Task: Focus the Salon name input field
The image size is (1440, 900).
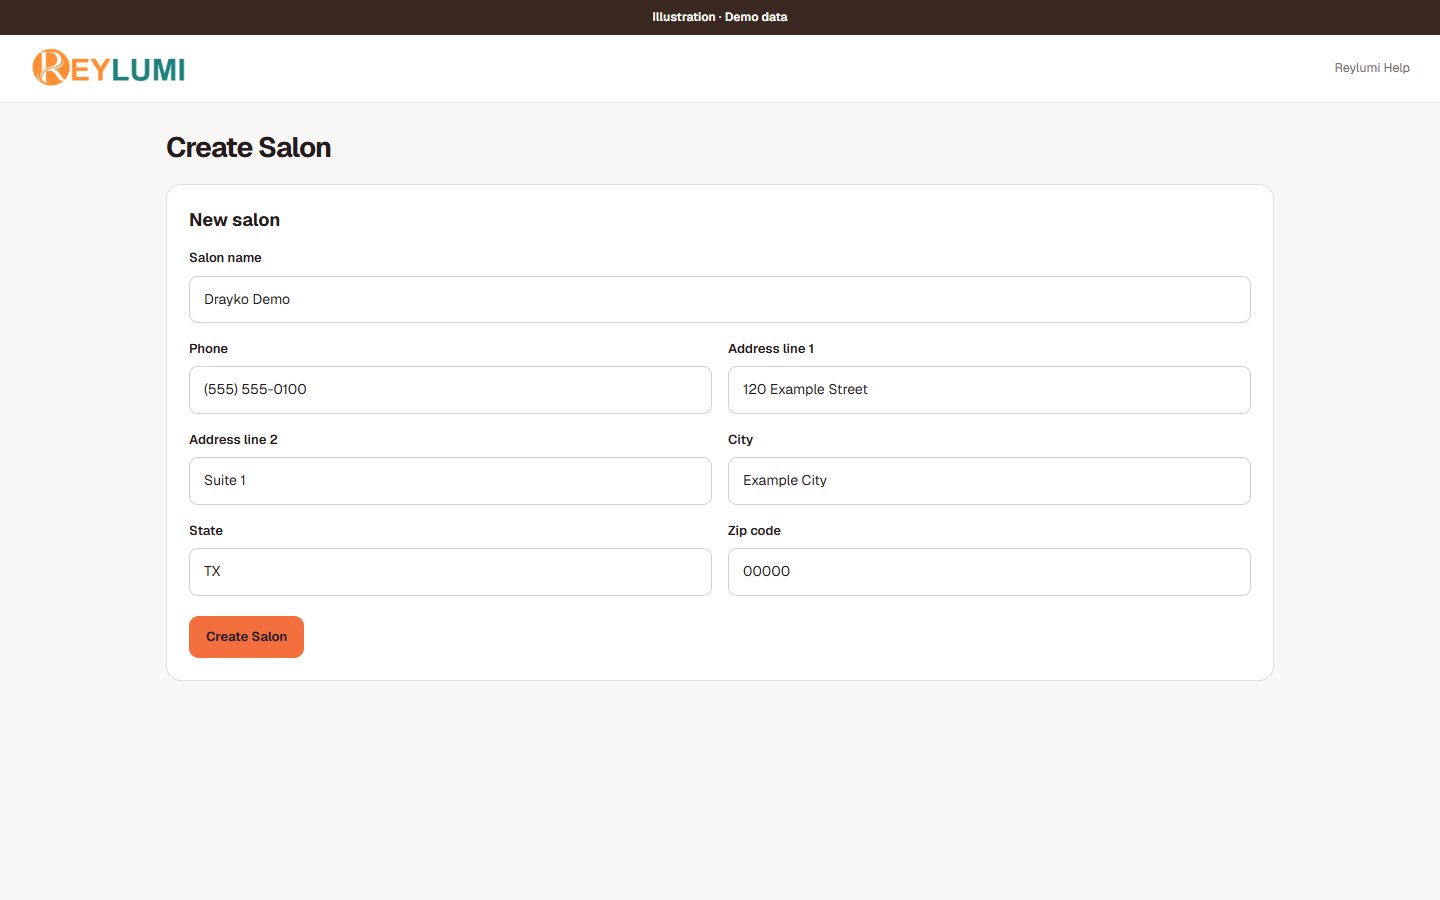Action: 720,299
